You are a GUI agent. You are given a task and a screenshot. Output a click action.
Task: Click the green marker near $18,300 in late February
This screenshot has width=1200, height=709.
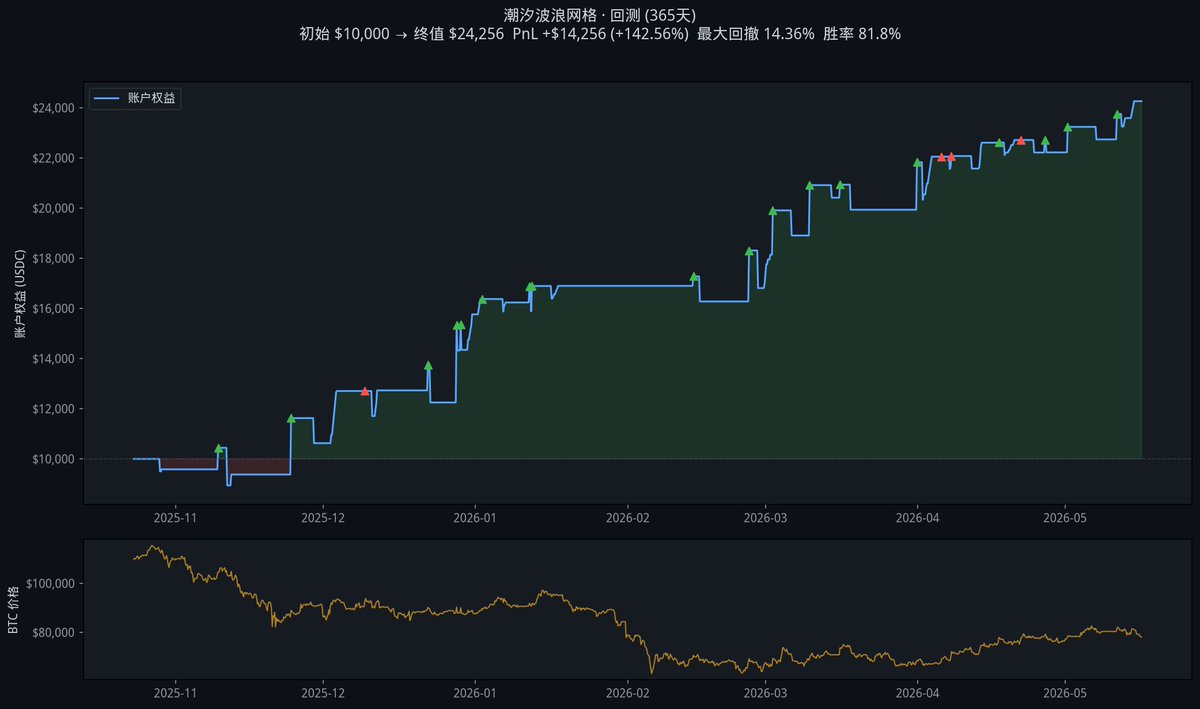(x=749, y=252)
